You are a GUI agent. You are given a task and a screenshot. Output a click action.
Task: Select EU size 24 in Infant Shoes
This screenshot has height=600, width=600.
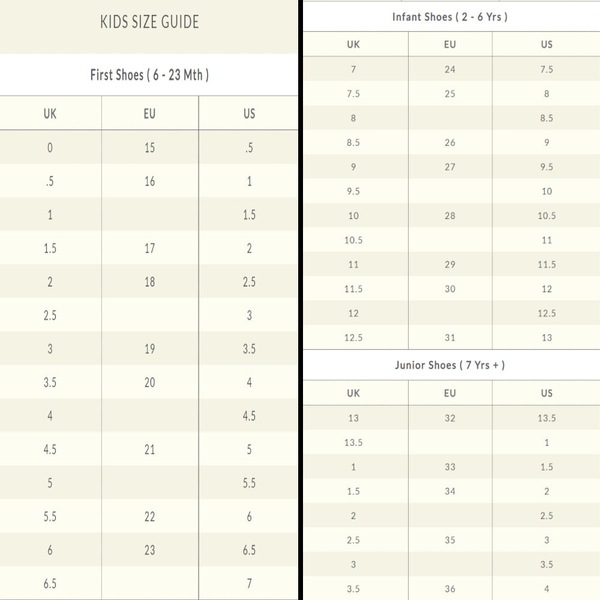[x=450, y=69]
